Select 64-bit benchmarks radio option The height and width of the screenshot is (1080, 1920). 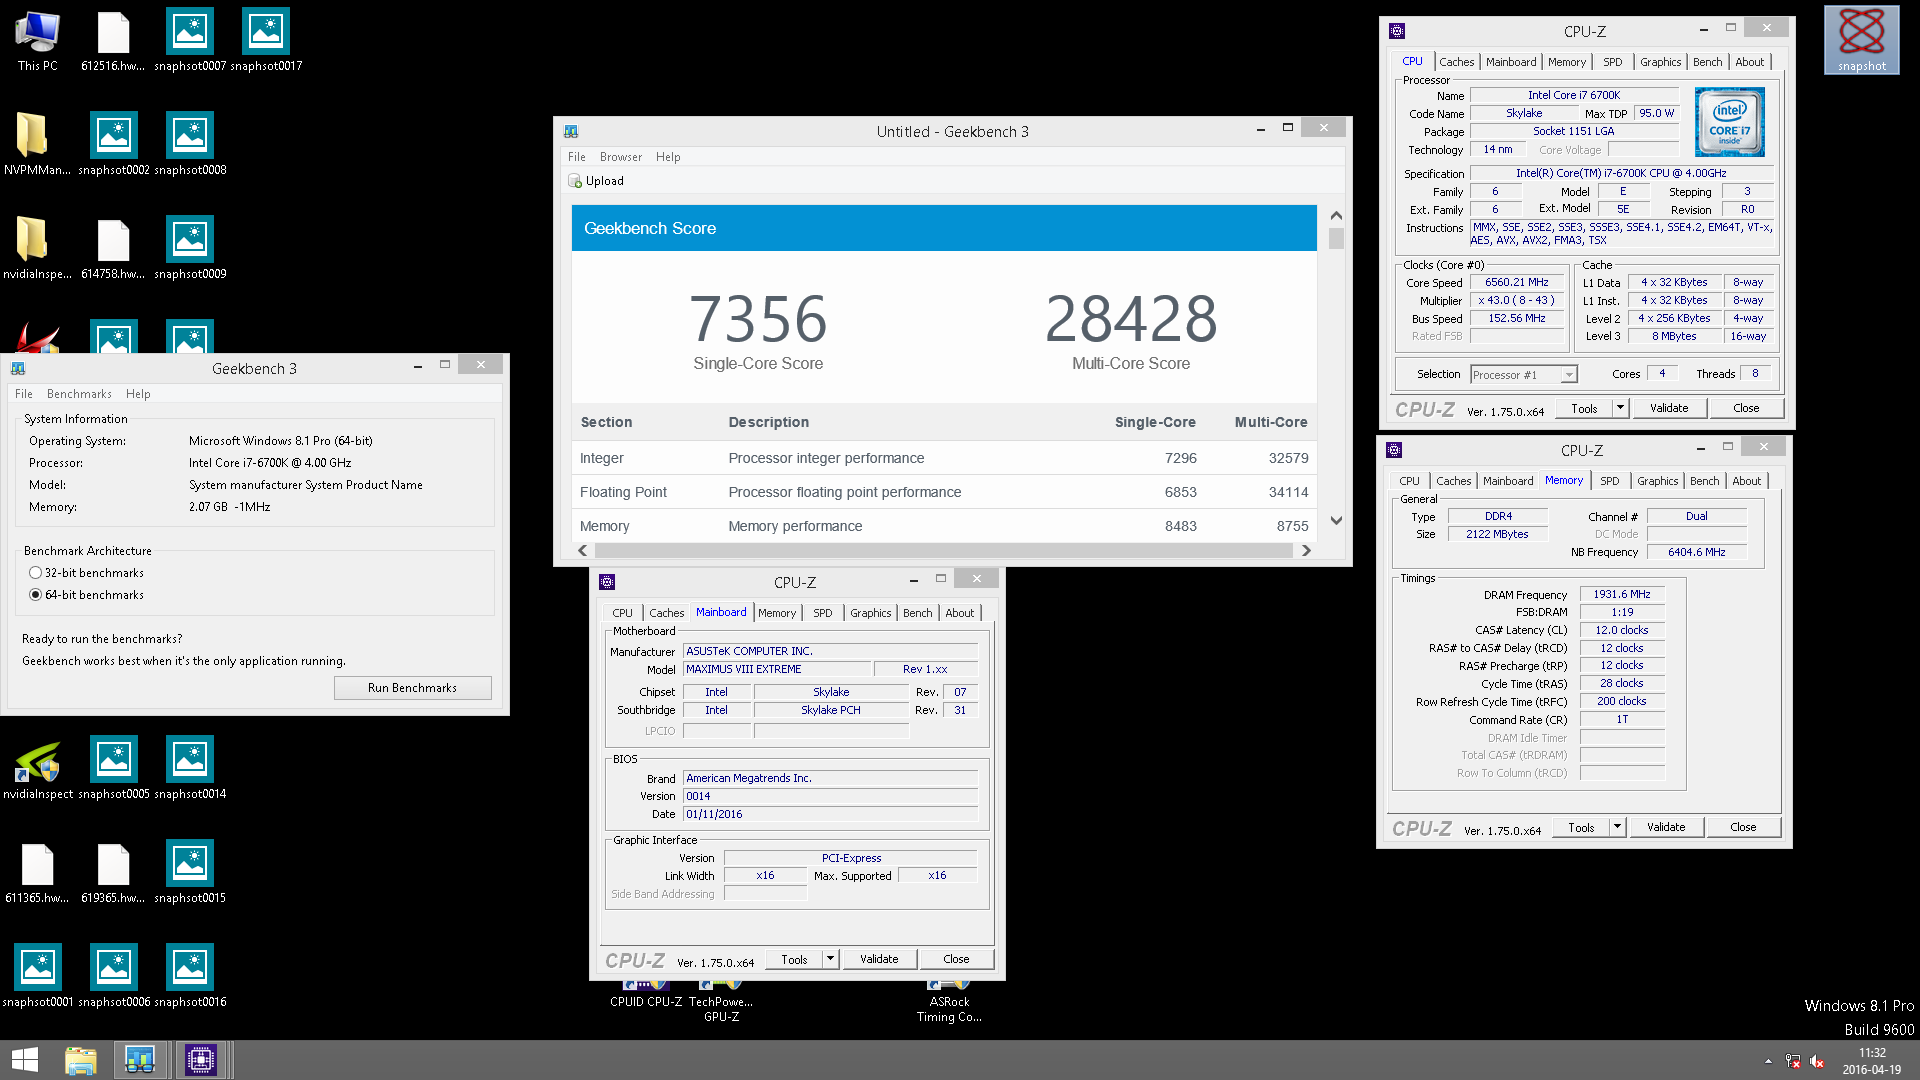coord(36,595)
